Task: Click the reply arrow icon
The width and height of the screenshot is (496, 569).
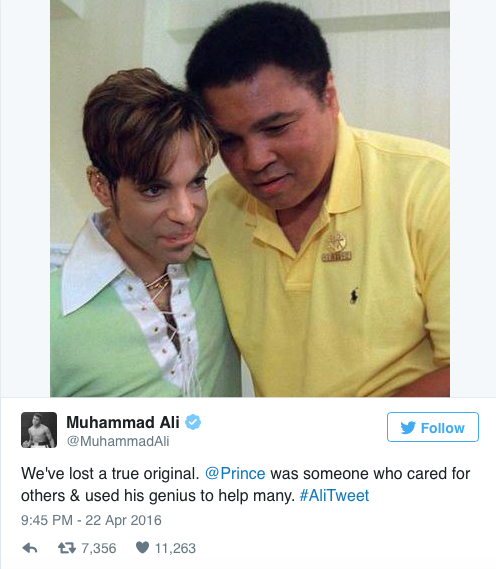Action: coord(30,548)
